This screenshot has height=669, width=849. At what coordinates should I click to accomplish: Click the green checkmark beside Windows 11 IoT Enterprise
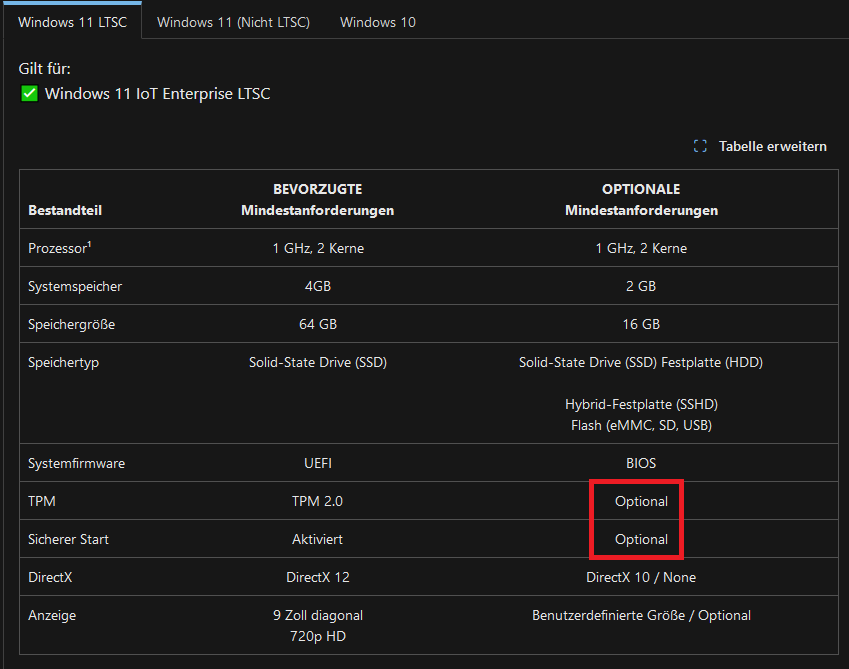(x=29, y=94)
